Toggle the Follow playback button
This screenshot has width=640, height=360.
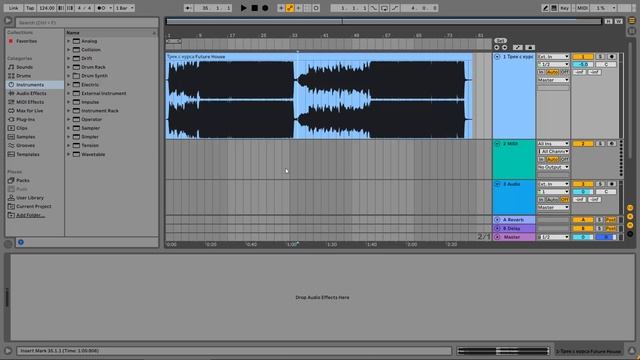[x=188, y=8]
